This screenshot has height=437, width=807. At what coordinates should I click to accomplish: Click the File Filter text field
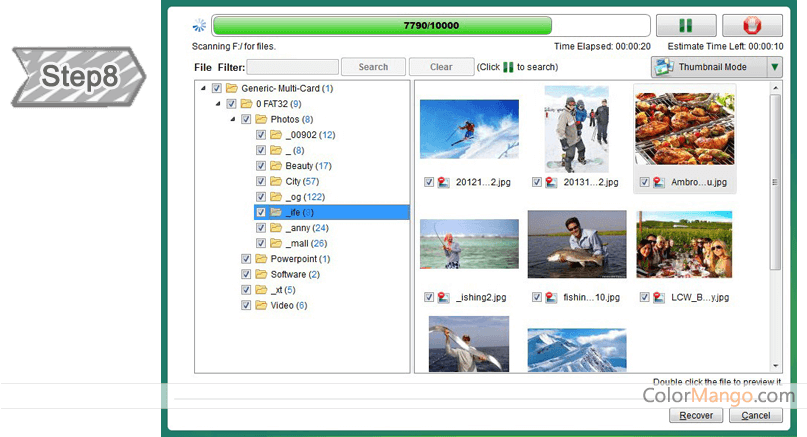pyautogui.click(x=292, y=67)
